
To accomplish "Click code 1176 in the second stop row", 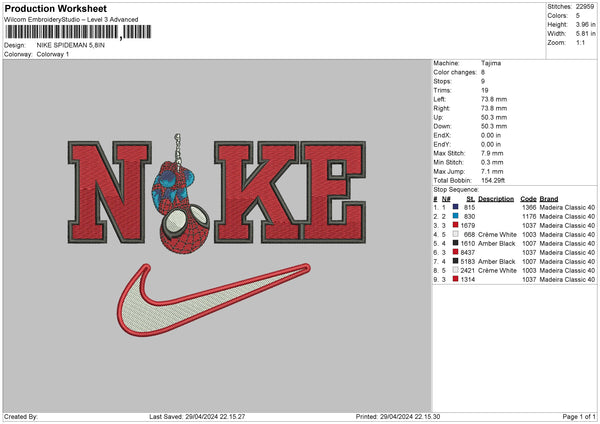I will (529, 216).
